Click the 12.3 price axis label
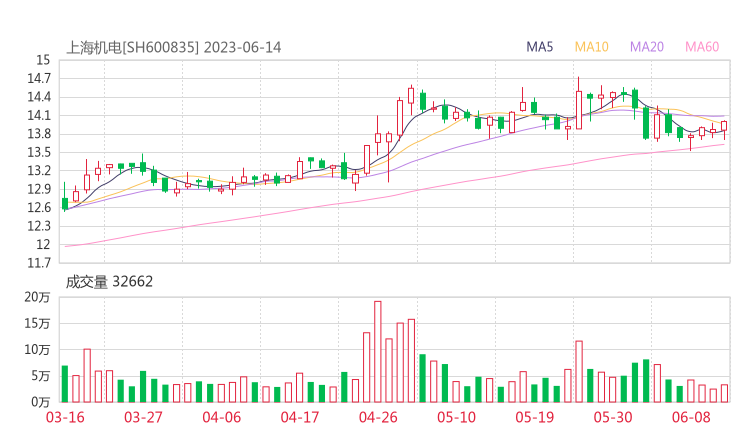This screenshot has height=440, width=740. [x=39, y=226]
